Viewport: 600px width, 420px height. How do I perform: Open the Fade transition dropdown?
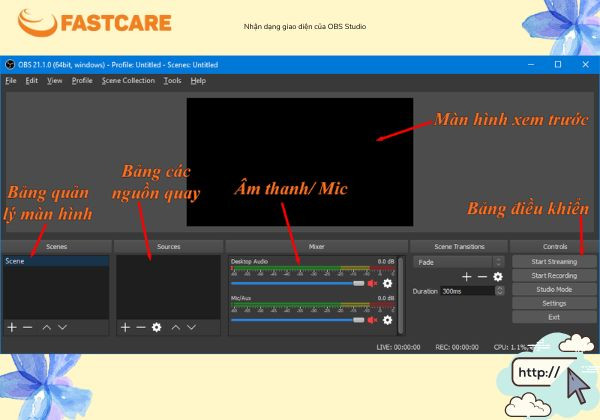point(458,262)
